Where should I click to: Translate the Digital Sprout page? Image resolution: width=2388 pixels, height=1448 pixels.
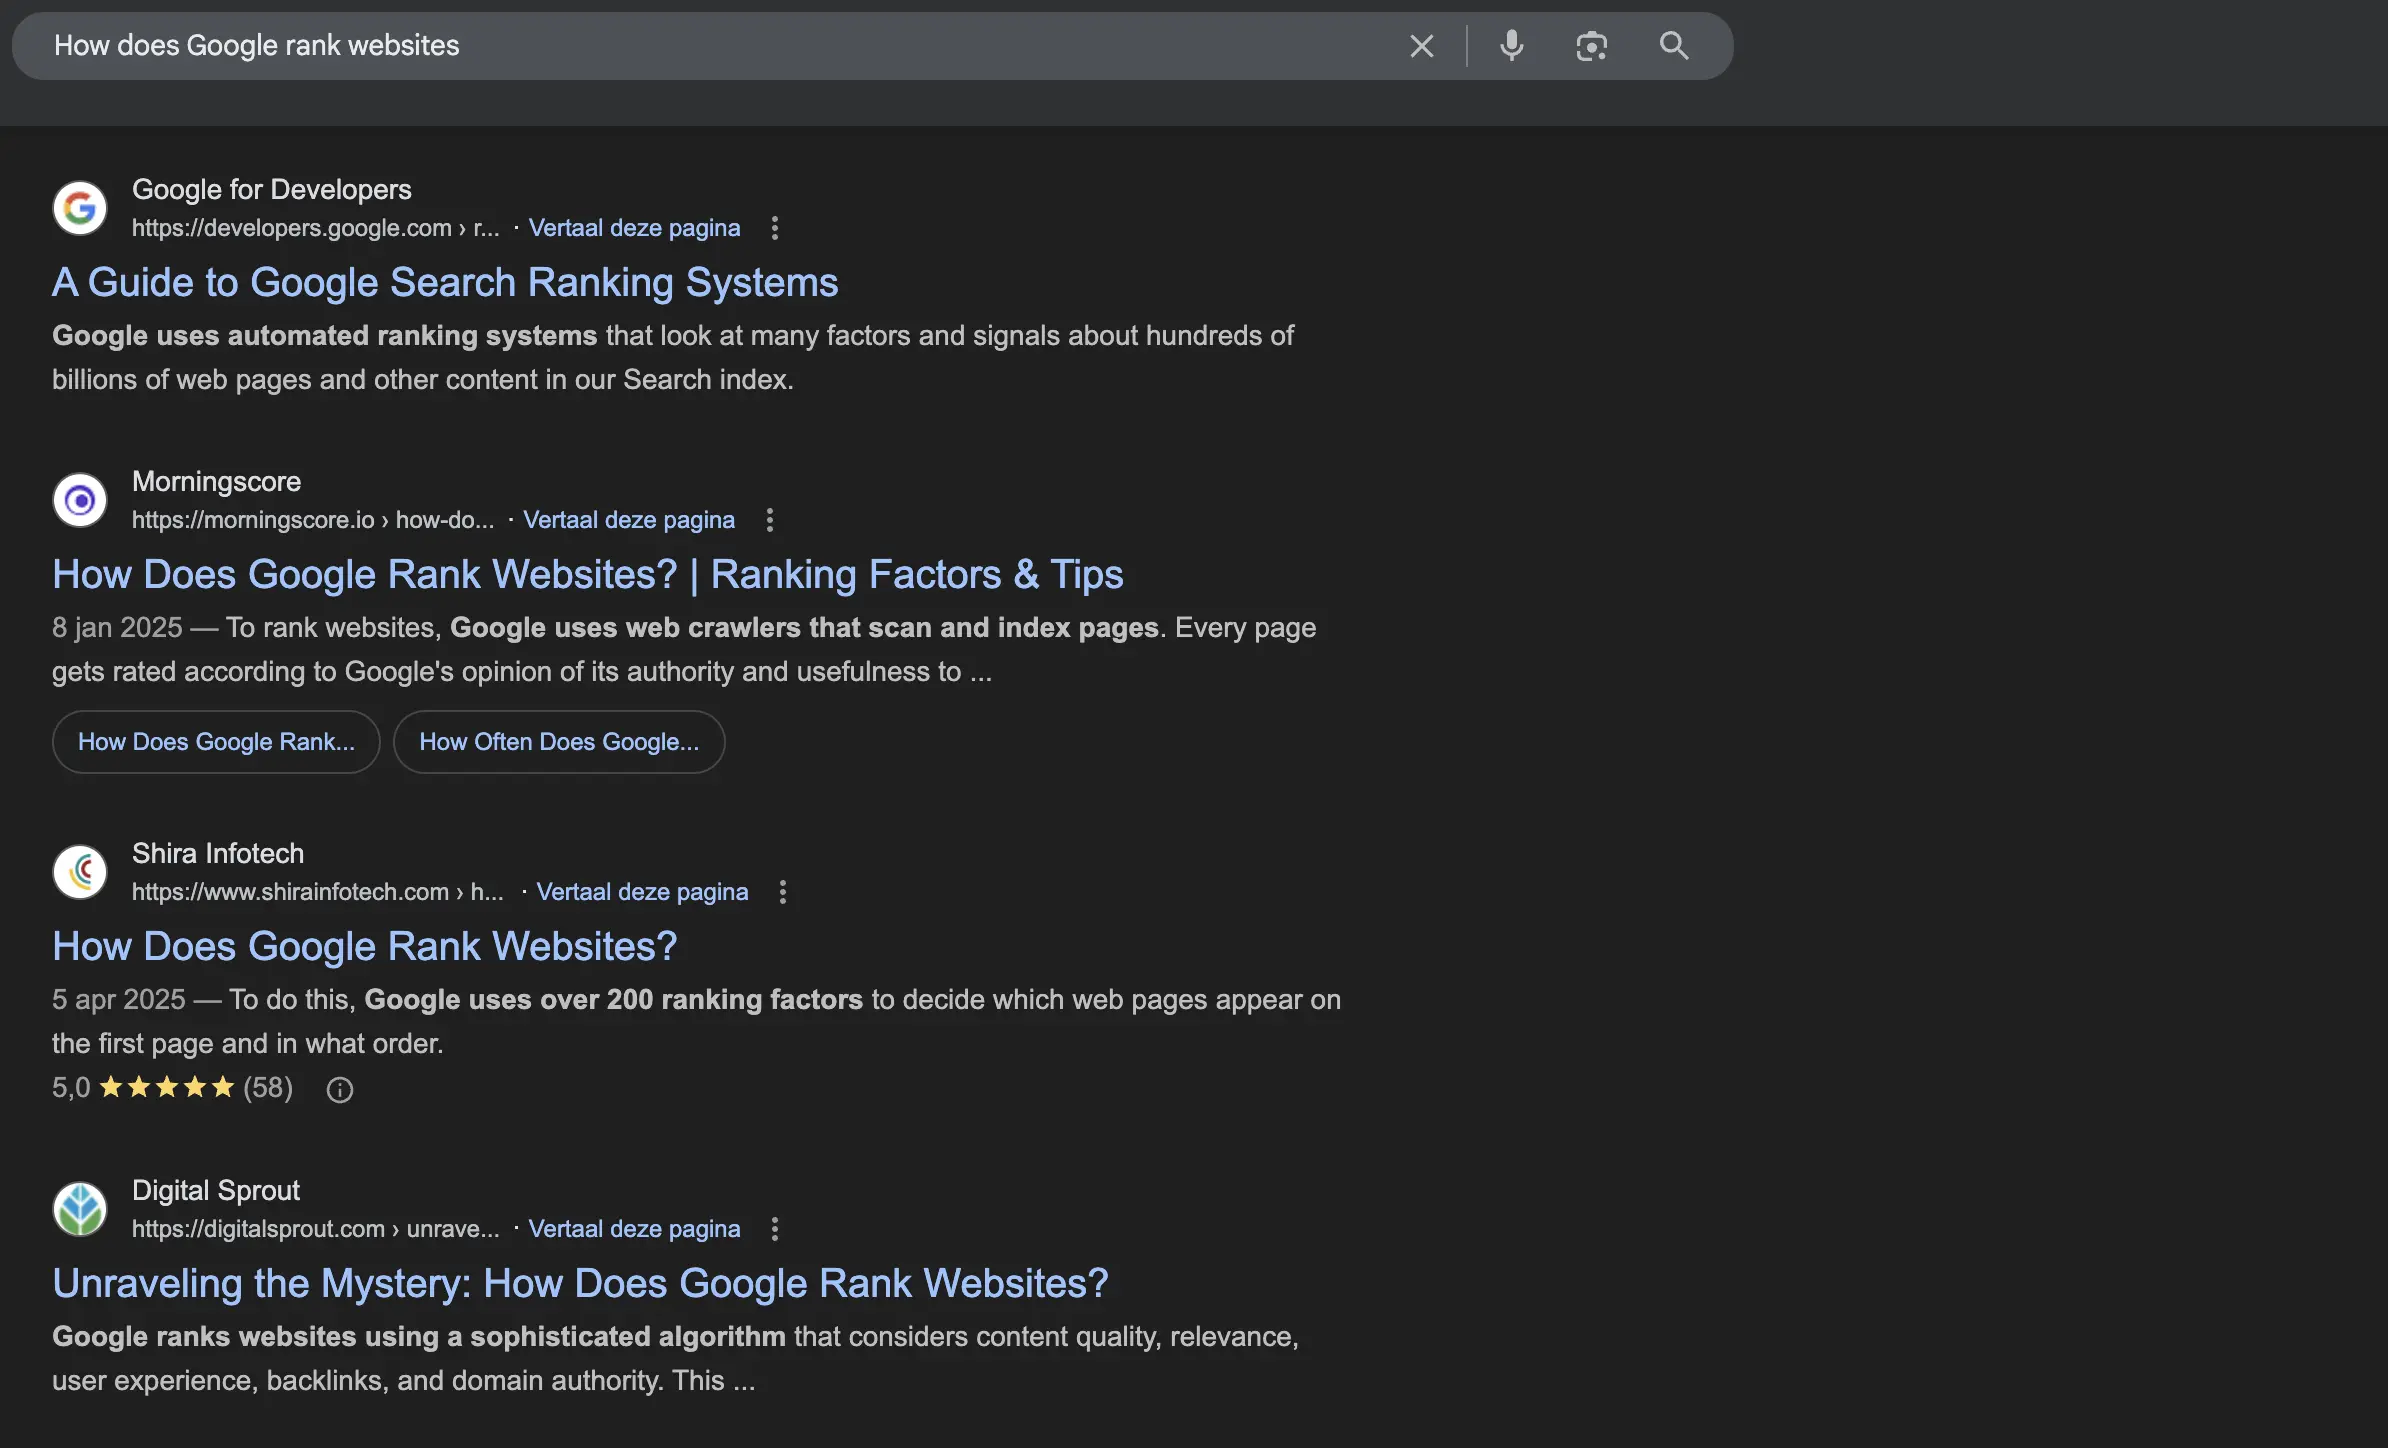634,1229
